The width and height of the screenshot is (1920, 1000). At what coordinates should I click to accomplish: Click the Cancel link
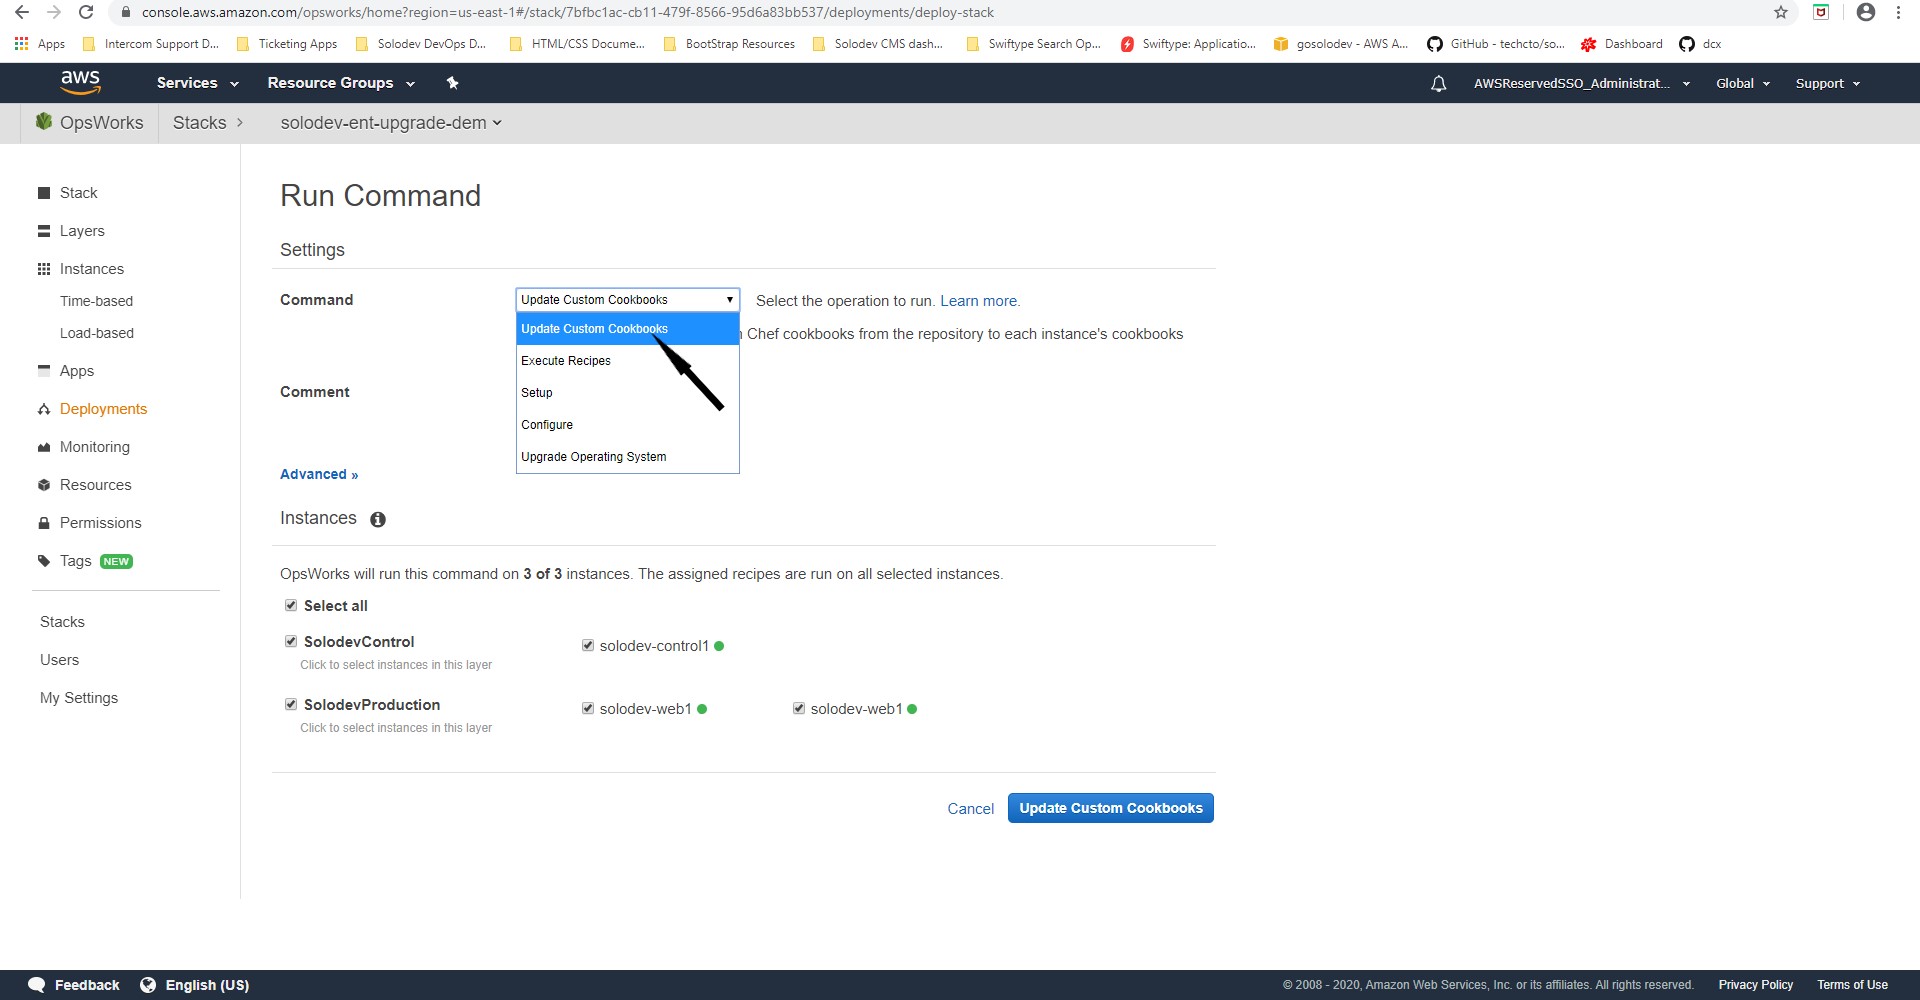[970, 809]
